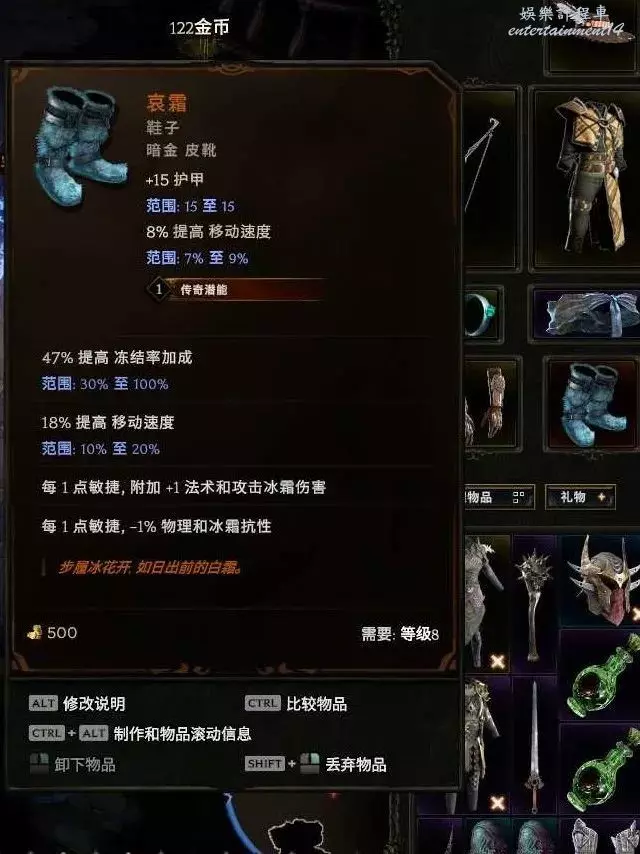Image resolution: width=640 pixels, height=854 pixels.
Task: Select the equipped blue fur boots slot
Action: tap(592, 404)
